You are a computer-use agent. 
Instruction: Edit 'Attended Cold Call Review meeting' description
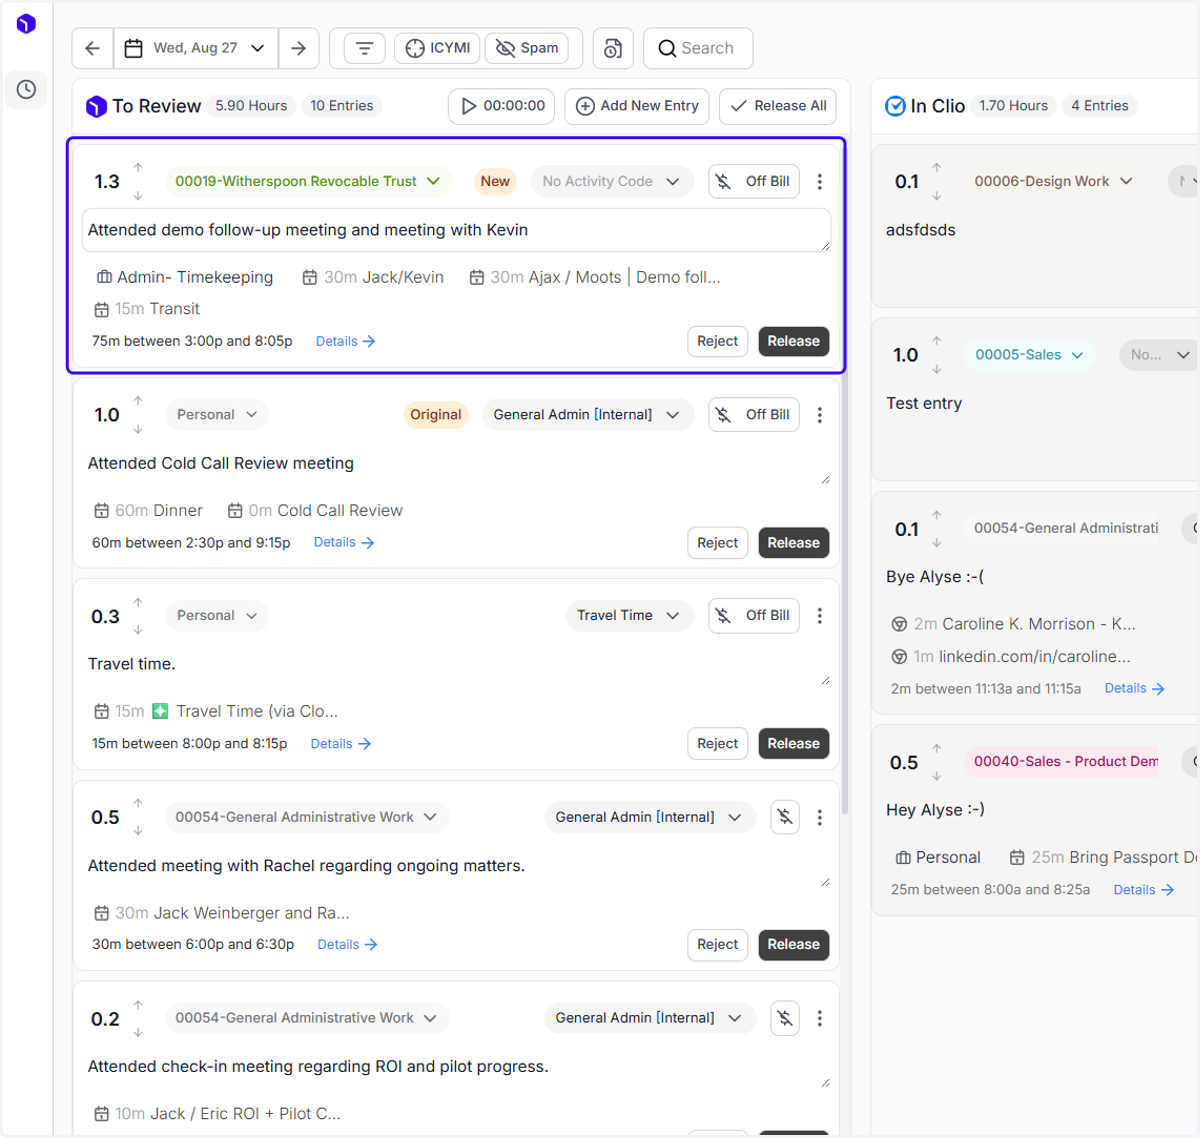click(457, 464)
